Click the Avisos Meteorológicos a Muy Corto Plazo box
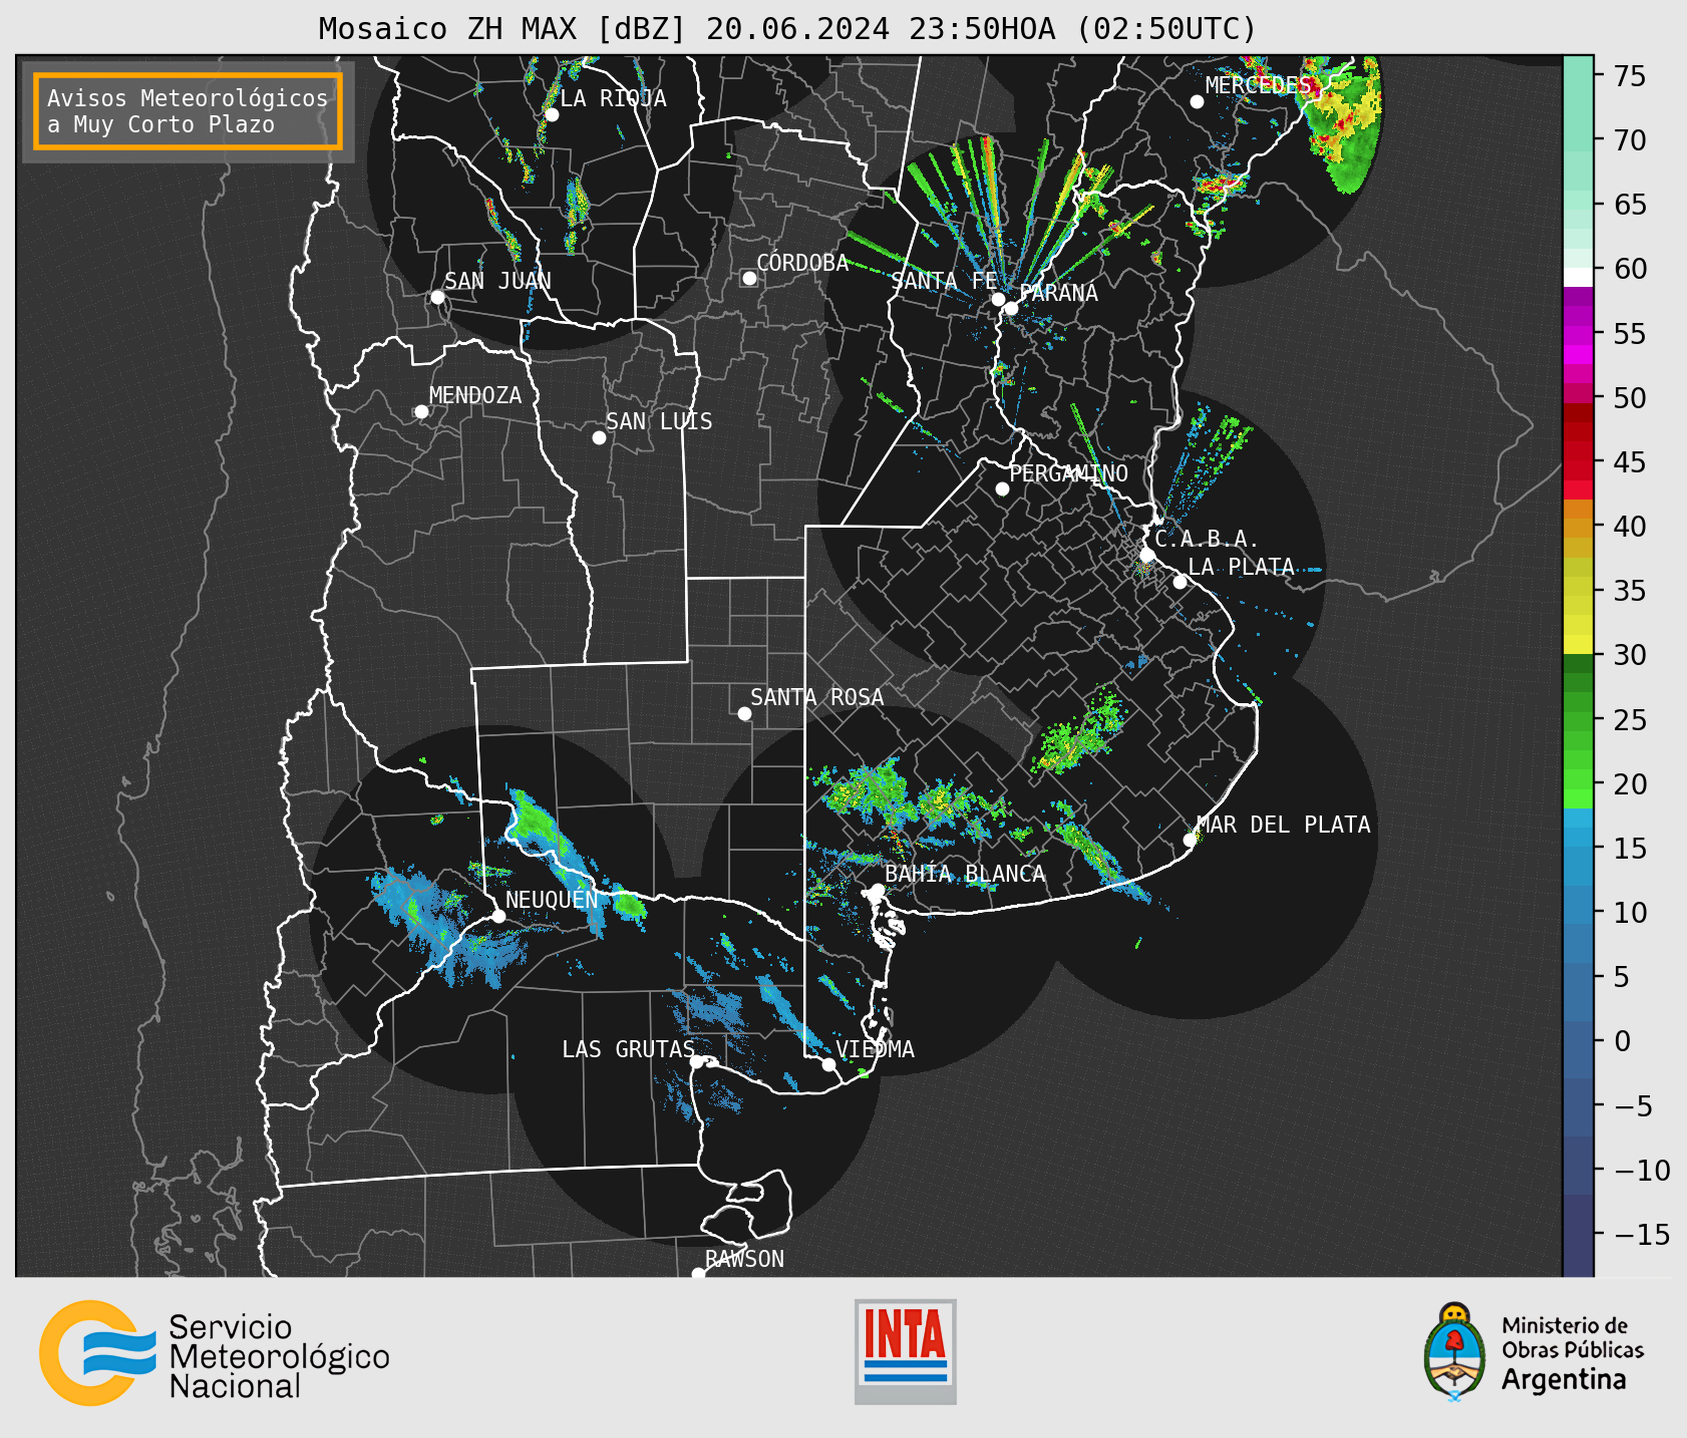1687x1438 pixels. (188, 111)
